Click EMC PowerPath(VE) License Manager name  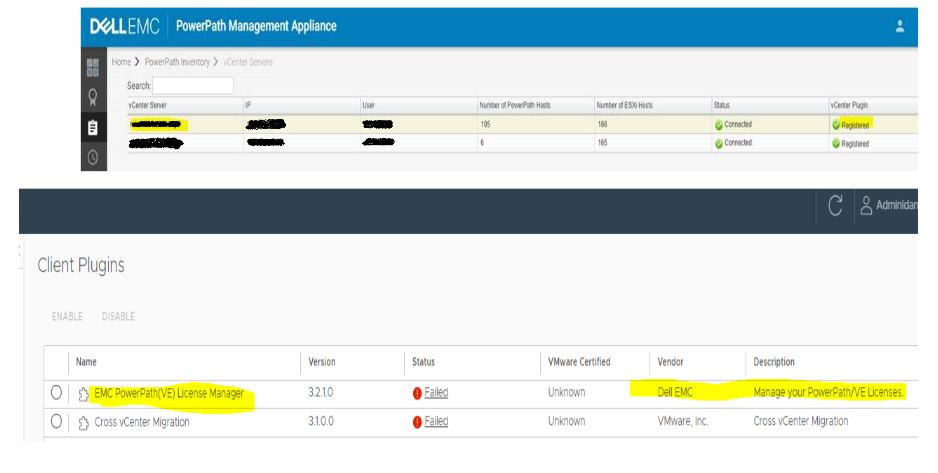[169, 393]
